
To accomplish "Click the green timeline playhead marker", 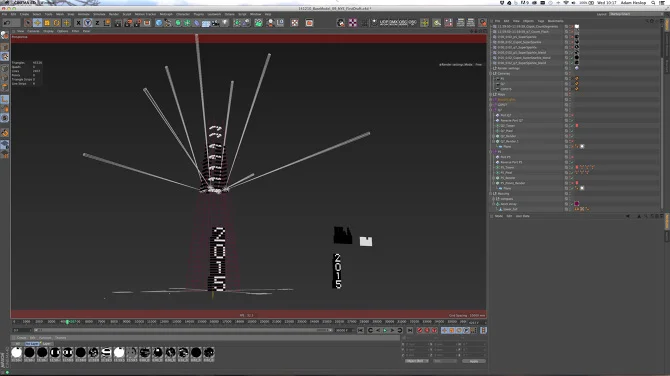I will coord(67,322).
